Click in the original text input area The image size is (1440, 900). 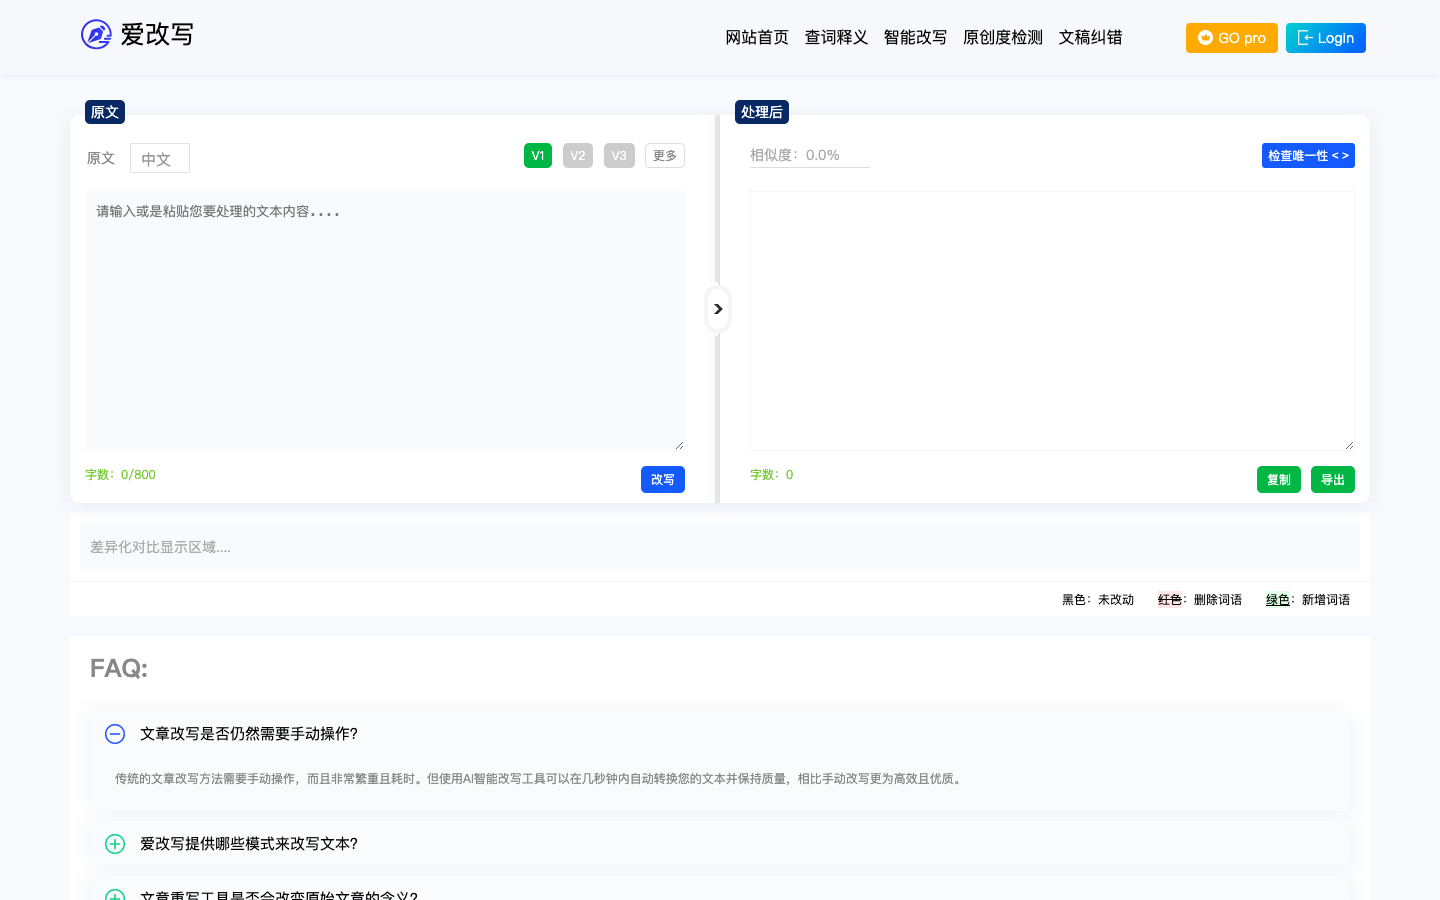point(385,320)
